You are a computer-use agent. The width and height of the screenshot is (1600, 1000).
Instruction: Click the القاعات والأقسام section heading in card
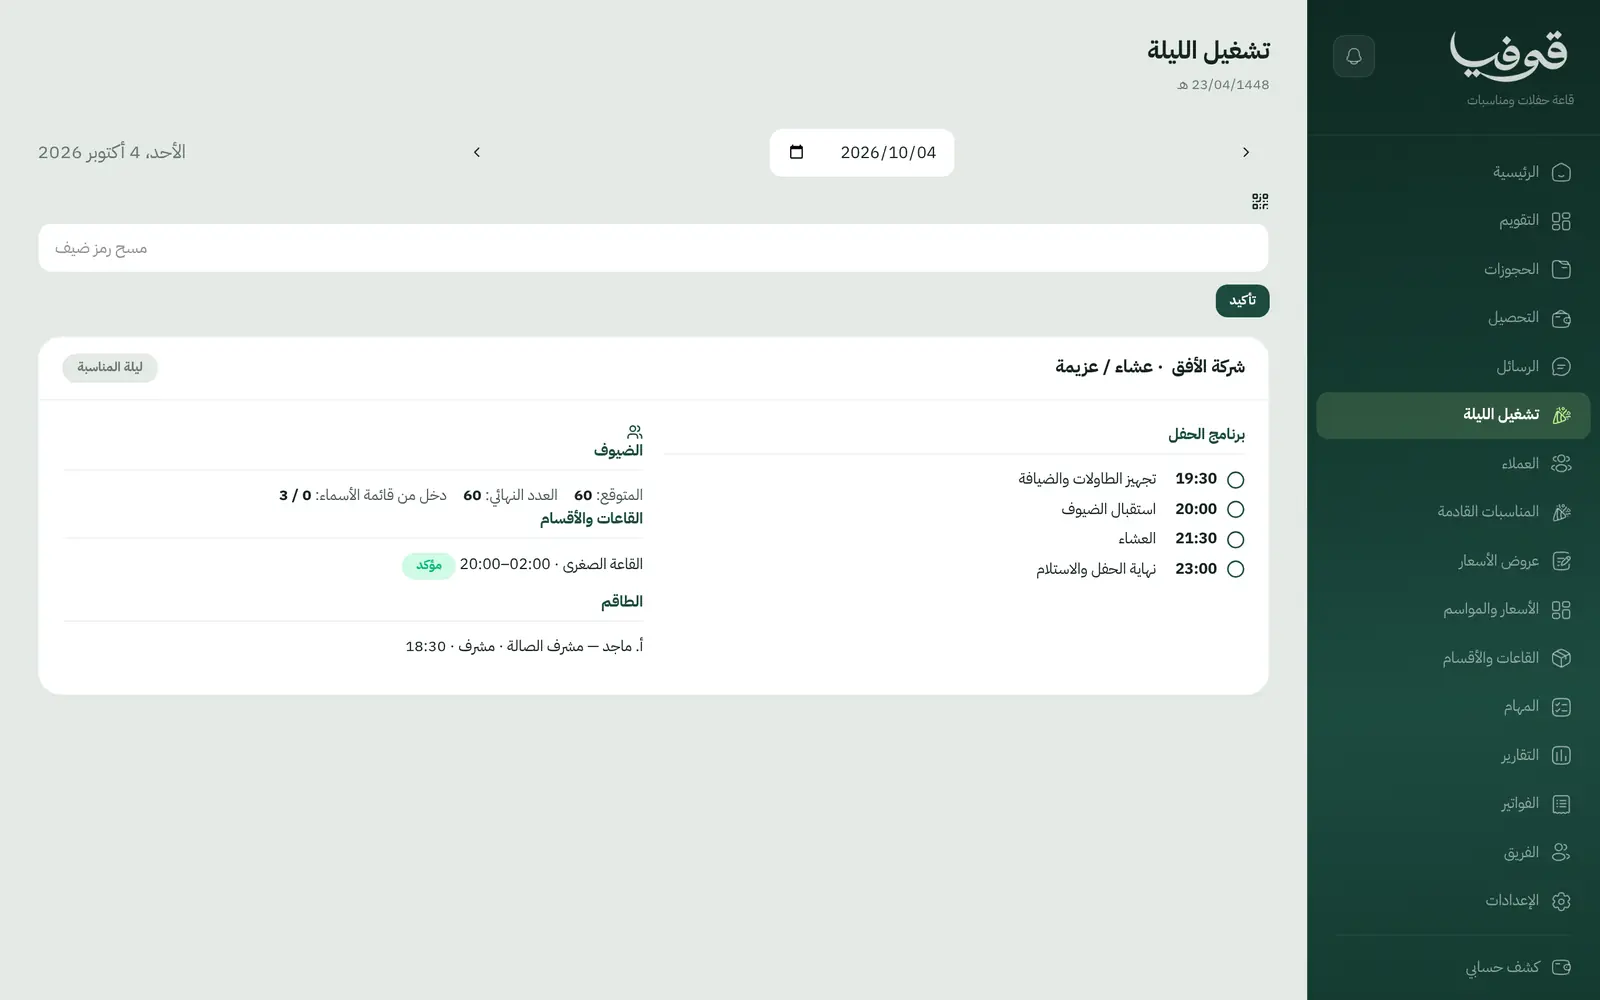coord(591,518)
